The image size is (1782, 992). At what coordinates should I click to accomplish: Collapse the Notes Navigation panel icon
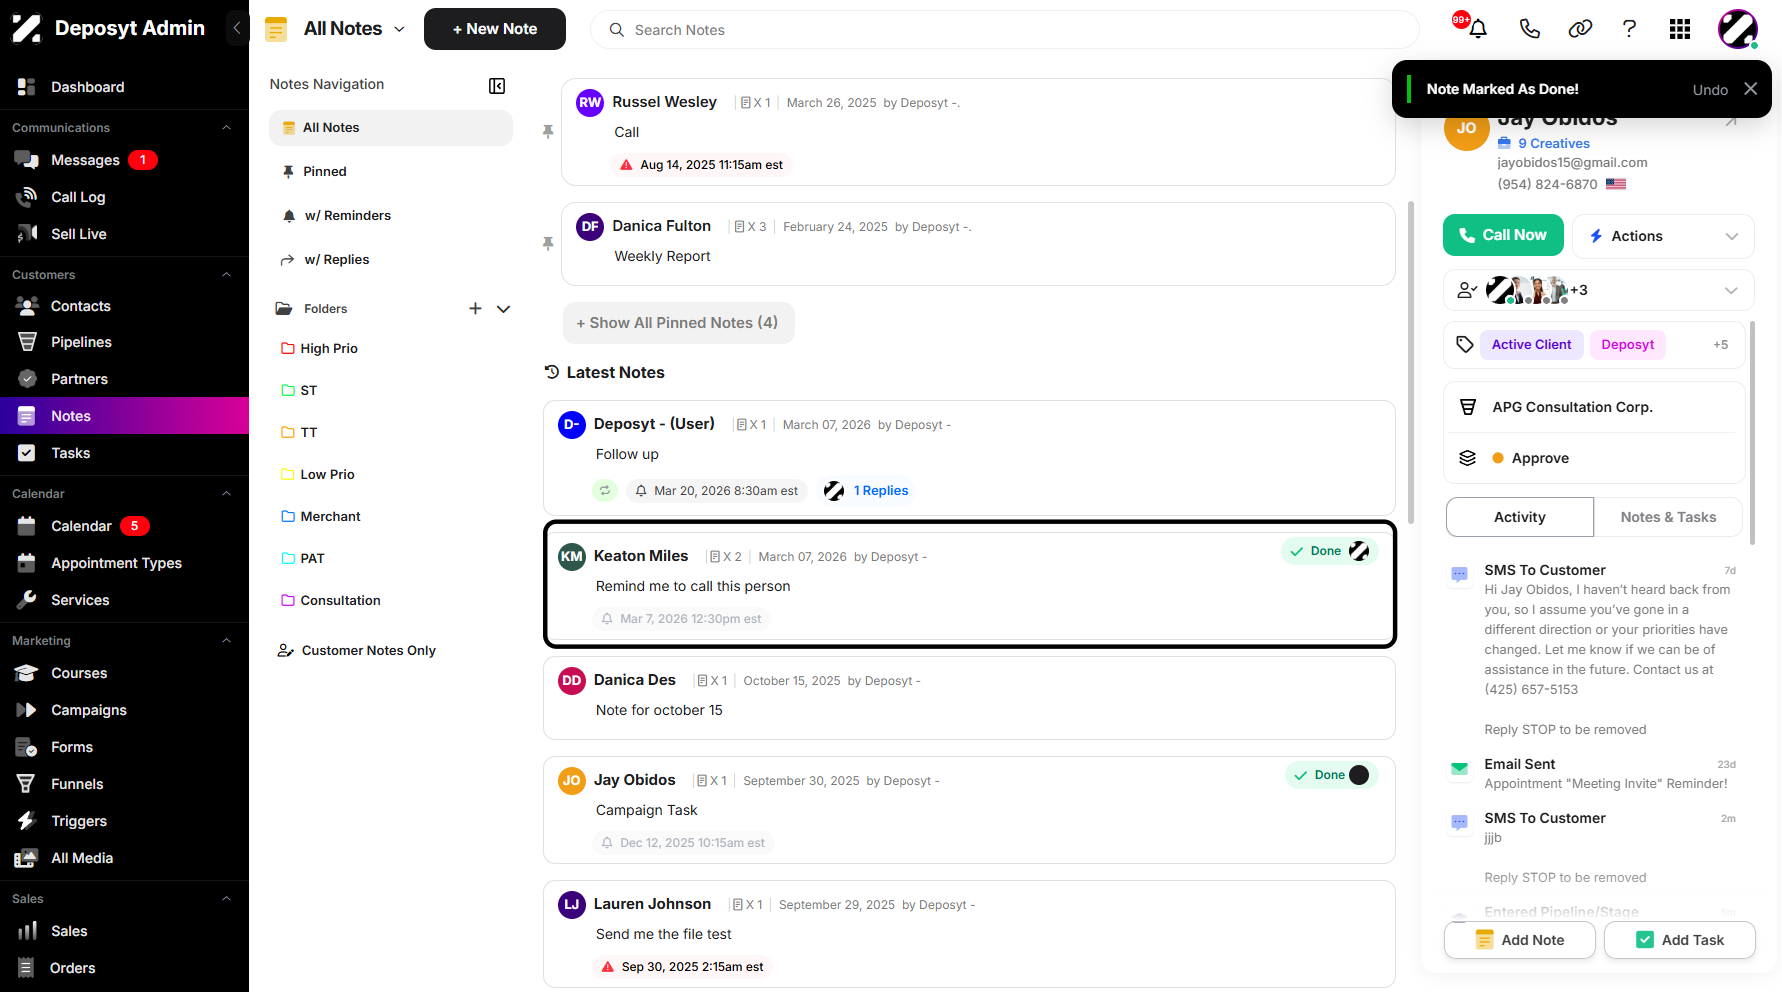coord(497,86)
